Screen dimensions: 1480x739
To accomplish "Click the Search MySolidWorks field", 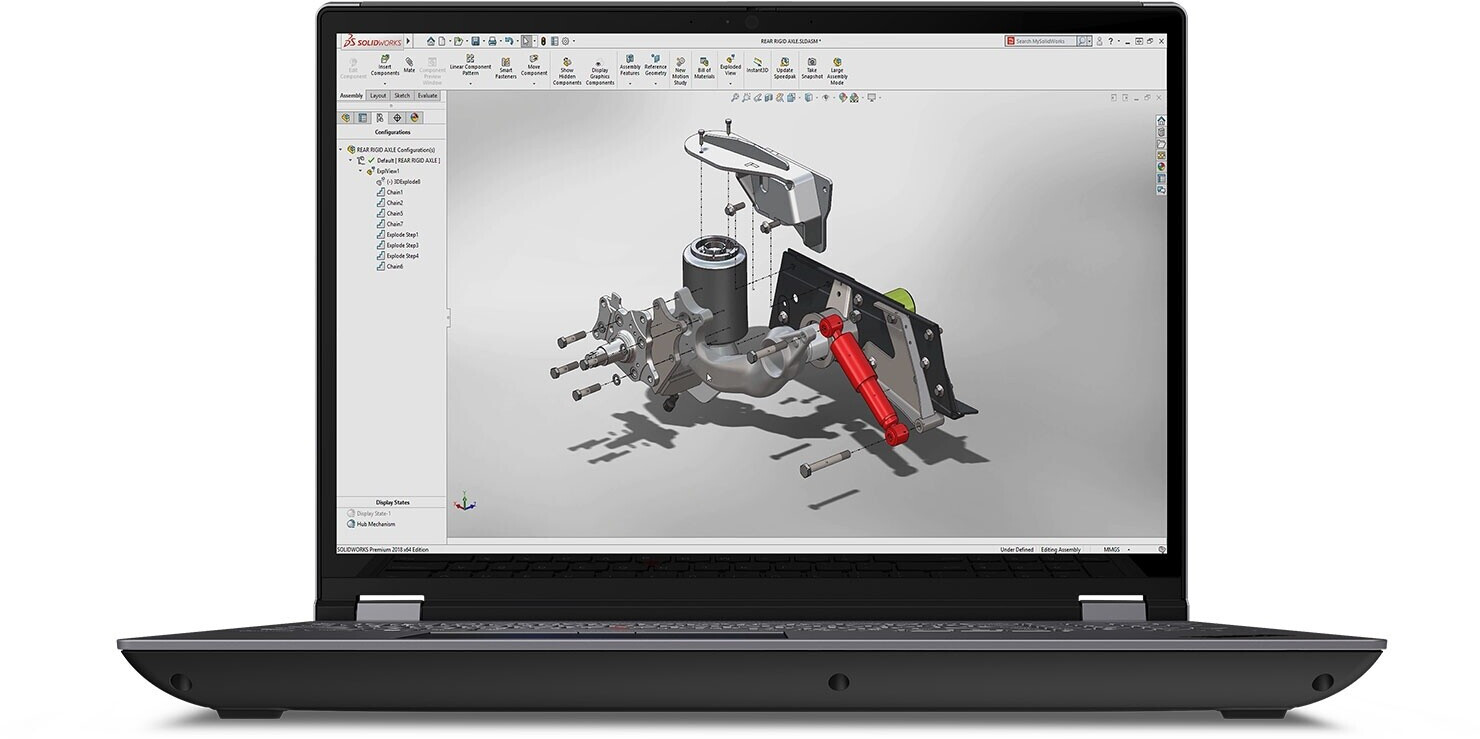I will (1045, 41).
